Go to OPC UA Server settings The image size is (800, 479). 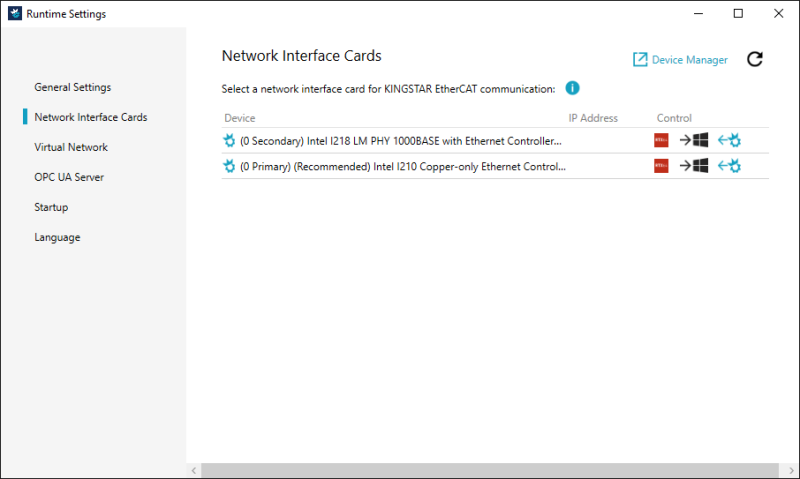pyautogui.click(x=68, y=177)
